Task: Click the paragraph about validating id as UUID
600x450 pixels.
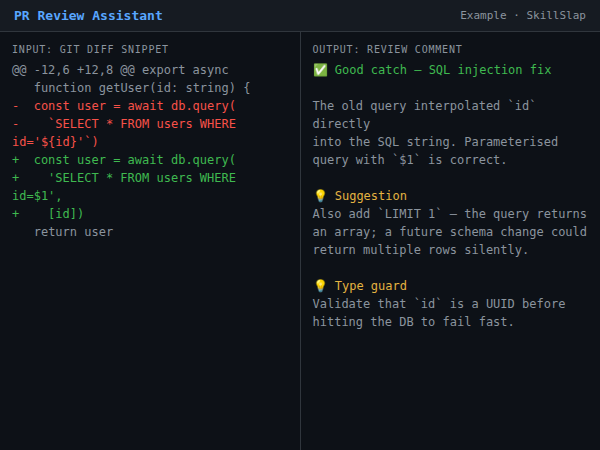Action: (x=439, y=313)
